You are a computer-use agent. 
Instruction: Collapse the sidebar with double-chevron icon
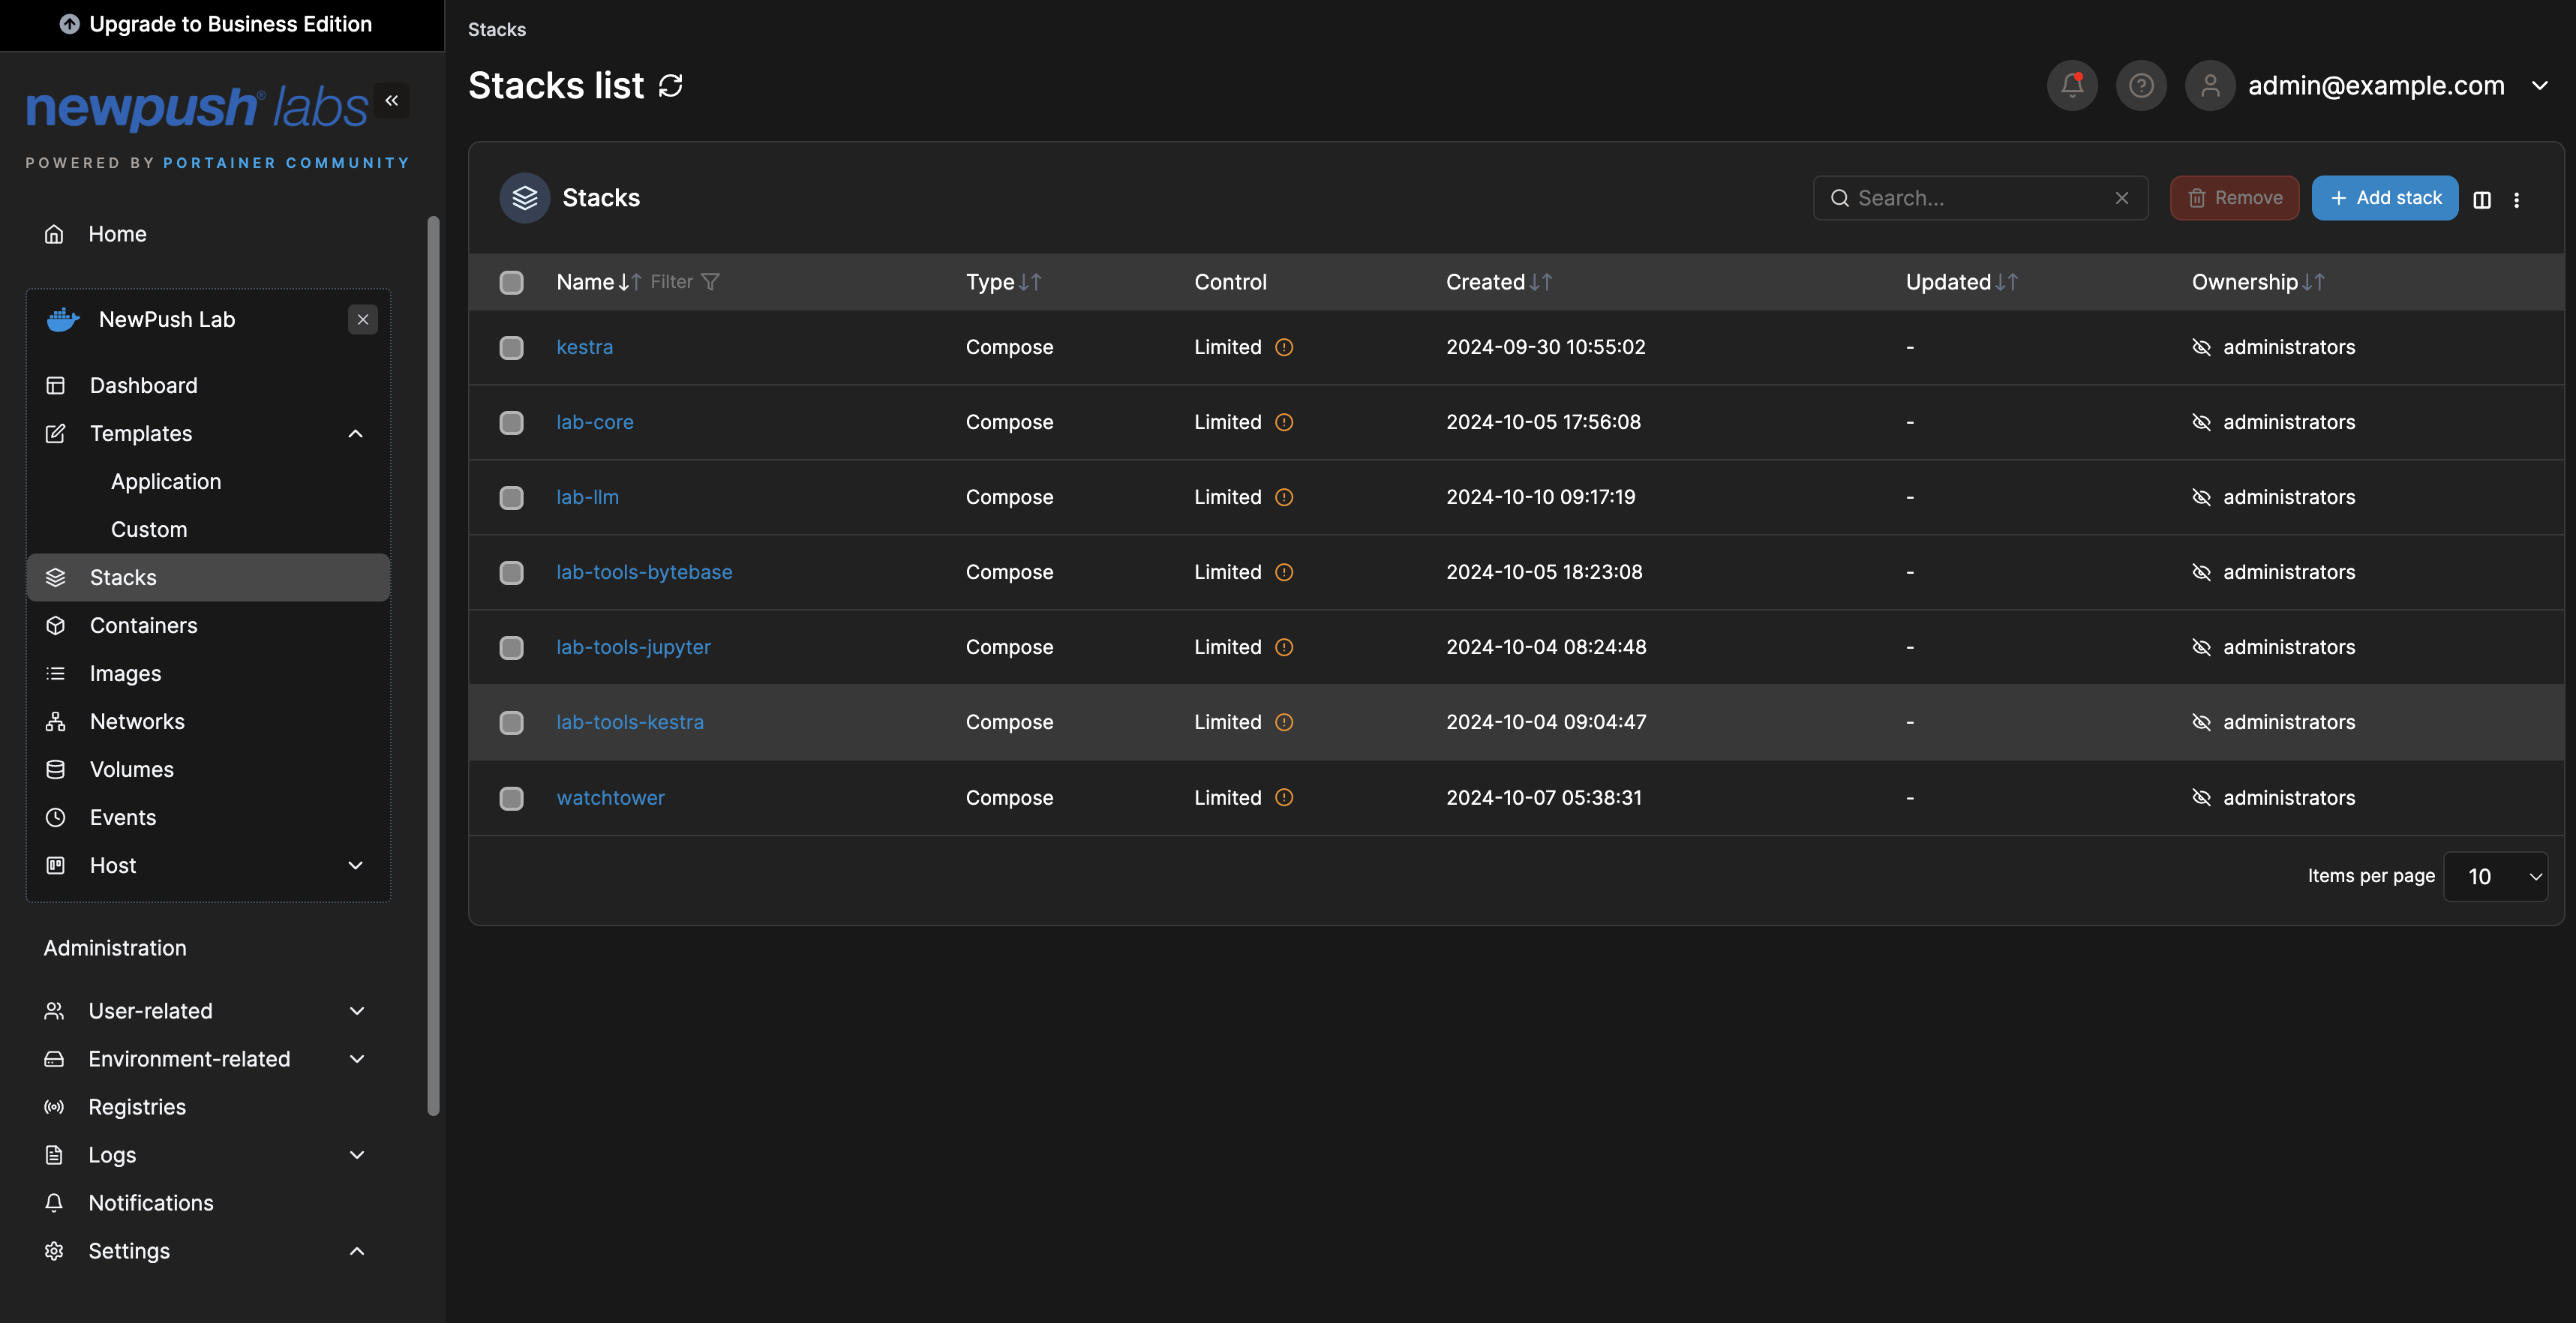pos(392,100)
